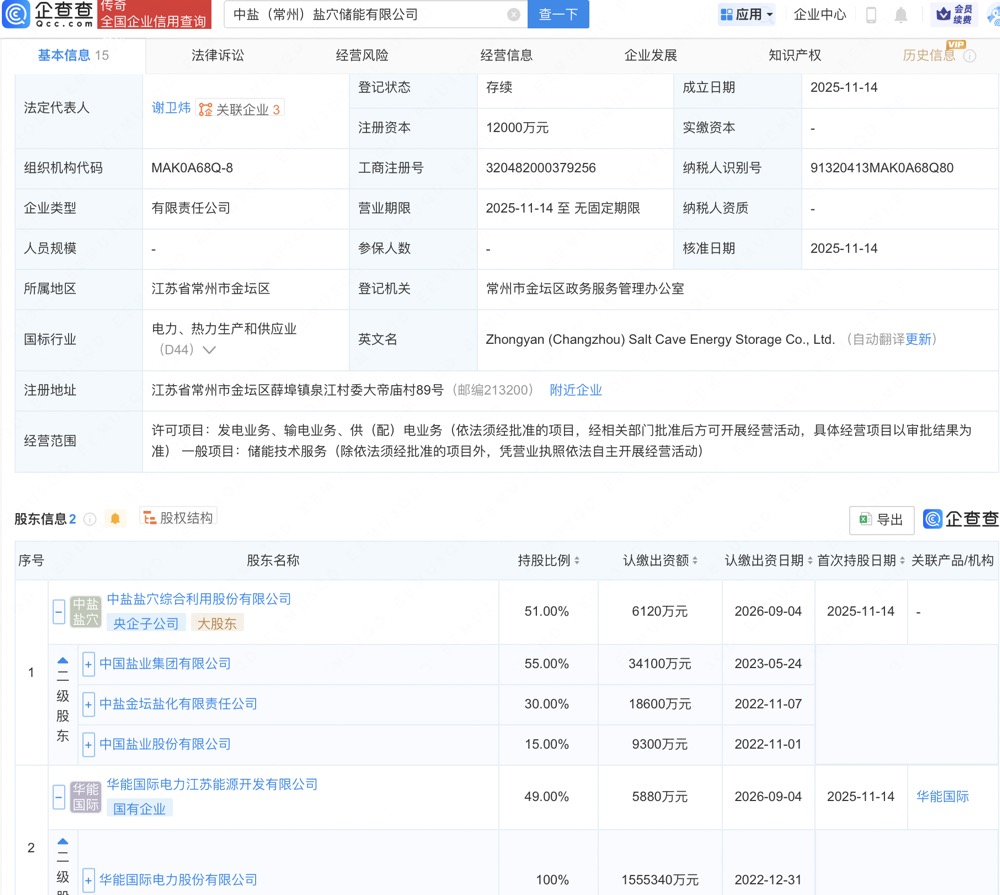1000x895 pixels.
Task: Switch to the 知识产权 tab
Action: tap(795, 55)
